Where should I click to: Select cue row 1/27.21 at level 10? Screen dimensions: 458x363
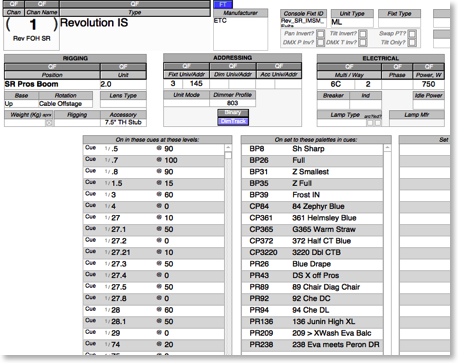click(154, 252)
